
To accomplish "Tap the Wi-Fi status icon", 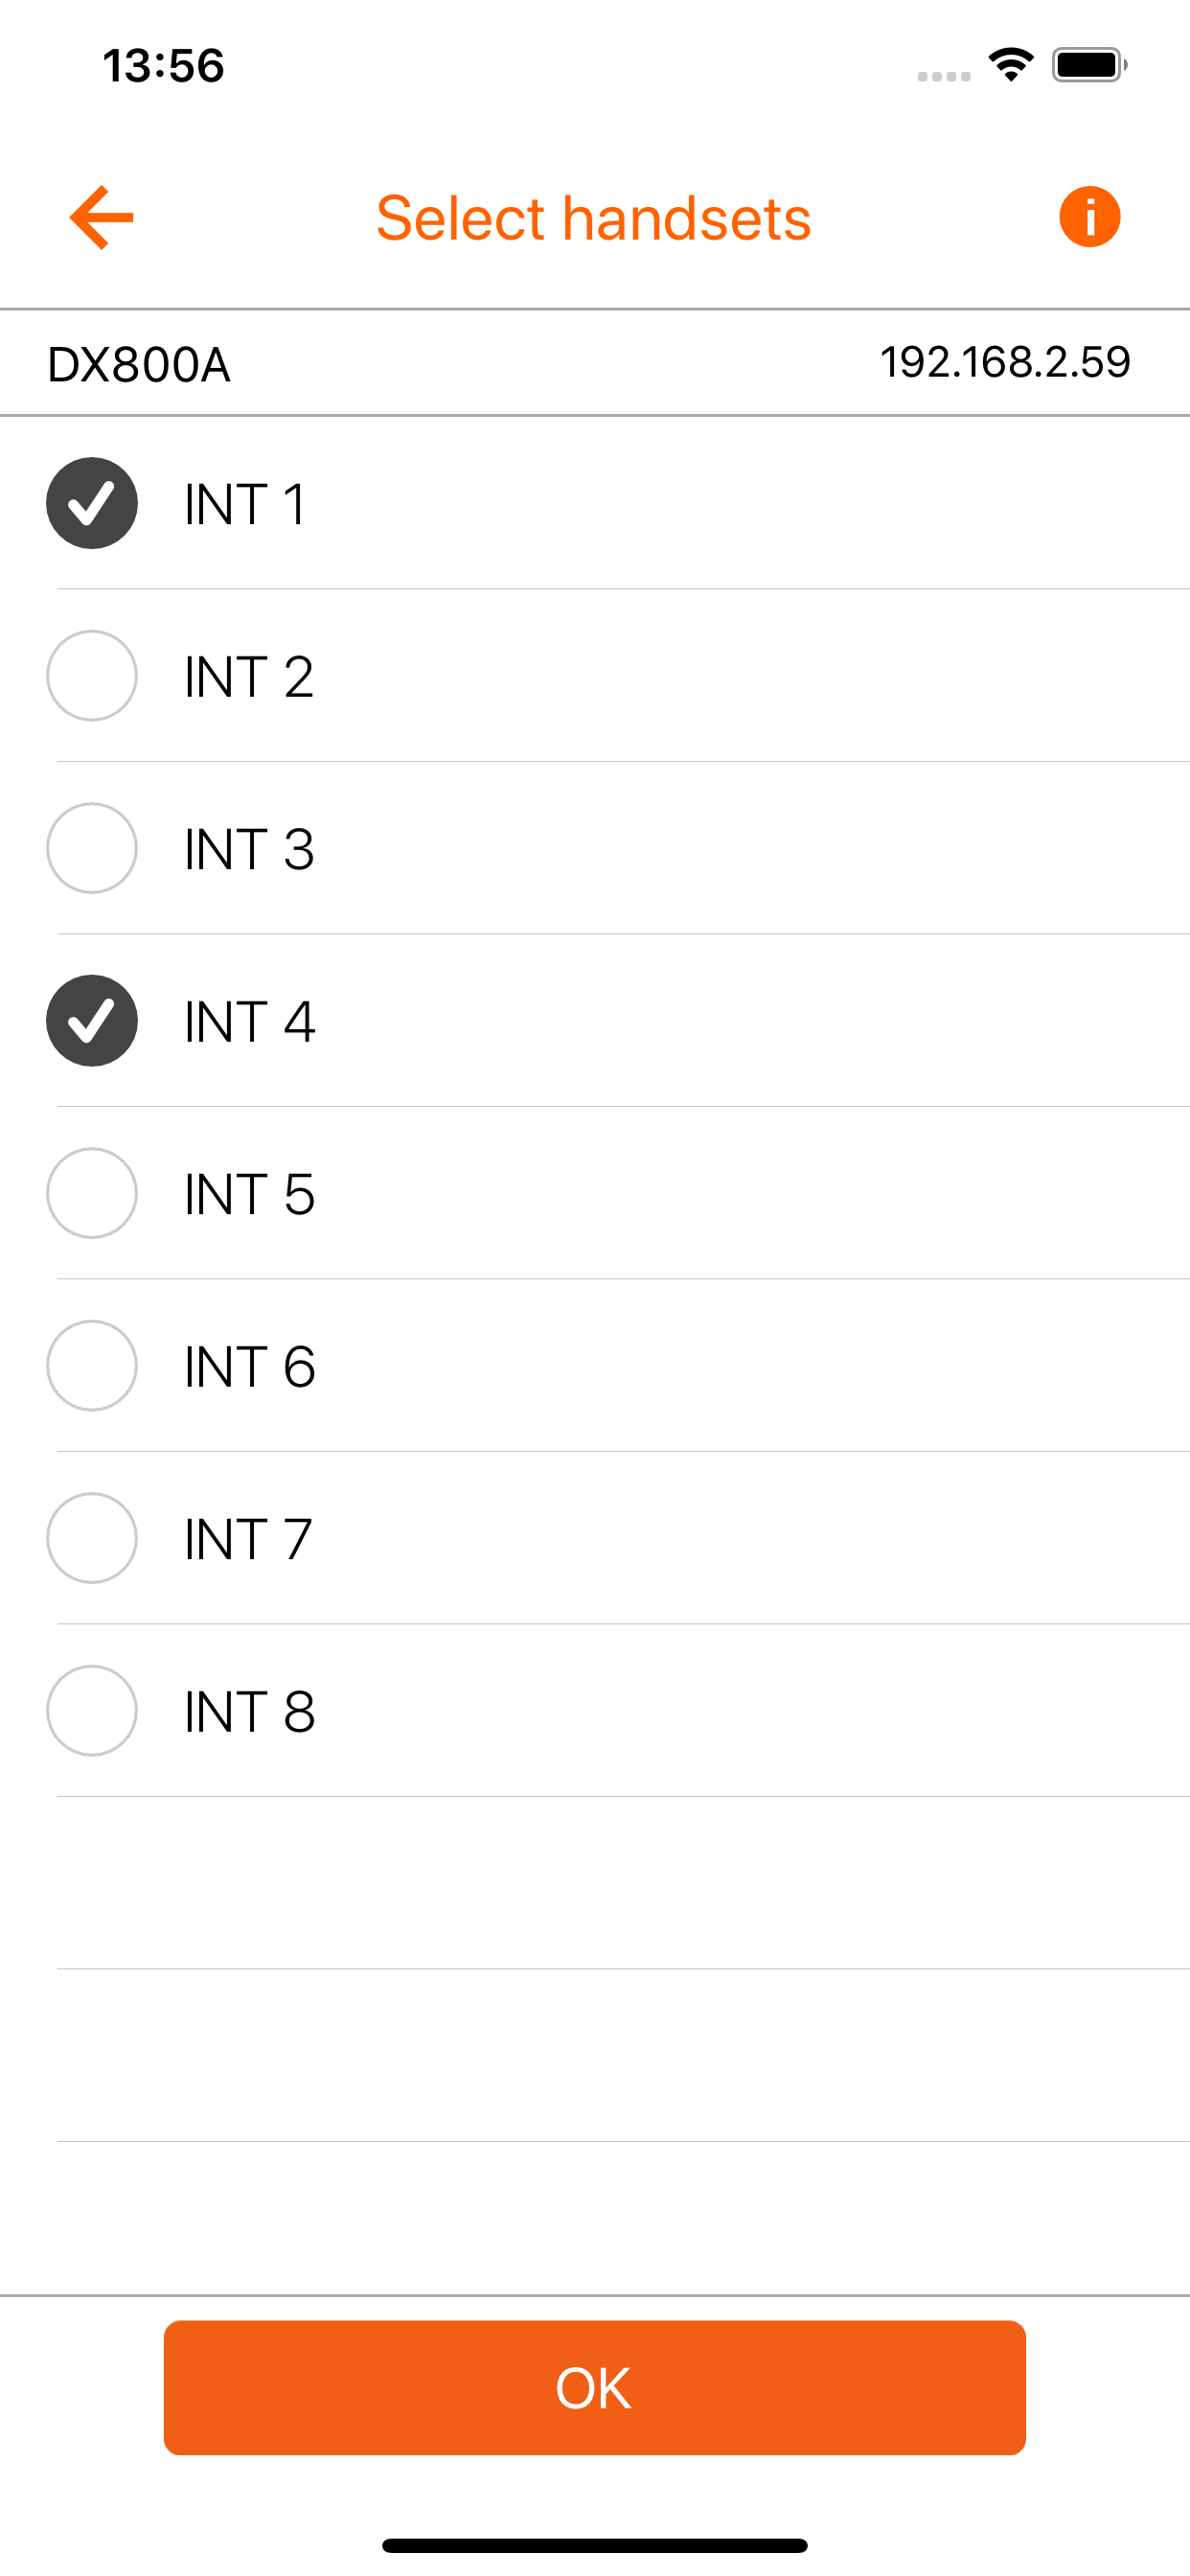I will (x=1011, y=66).
